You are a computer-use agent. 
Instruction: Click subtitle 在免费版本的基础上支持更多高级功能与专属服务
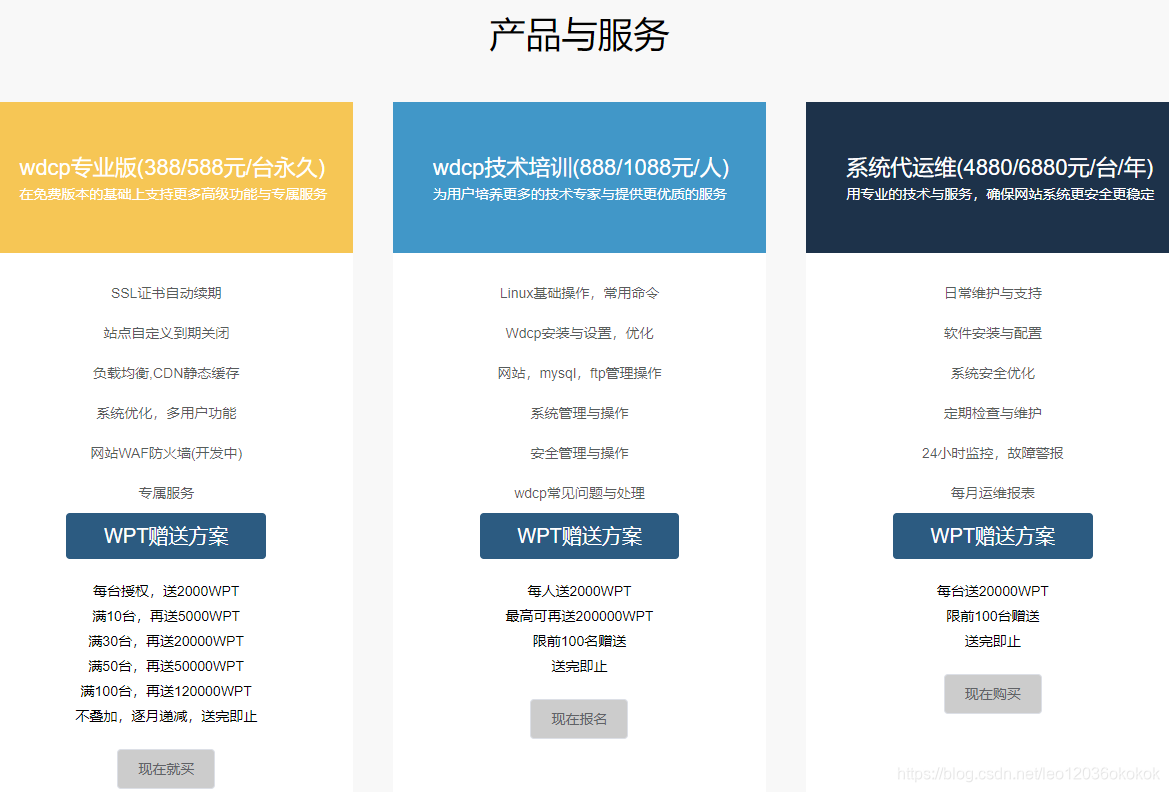[173, 194]
